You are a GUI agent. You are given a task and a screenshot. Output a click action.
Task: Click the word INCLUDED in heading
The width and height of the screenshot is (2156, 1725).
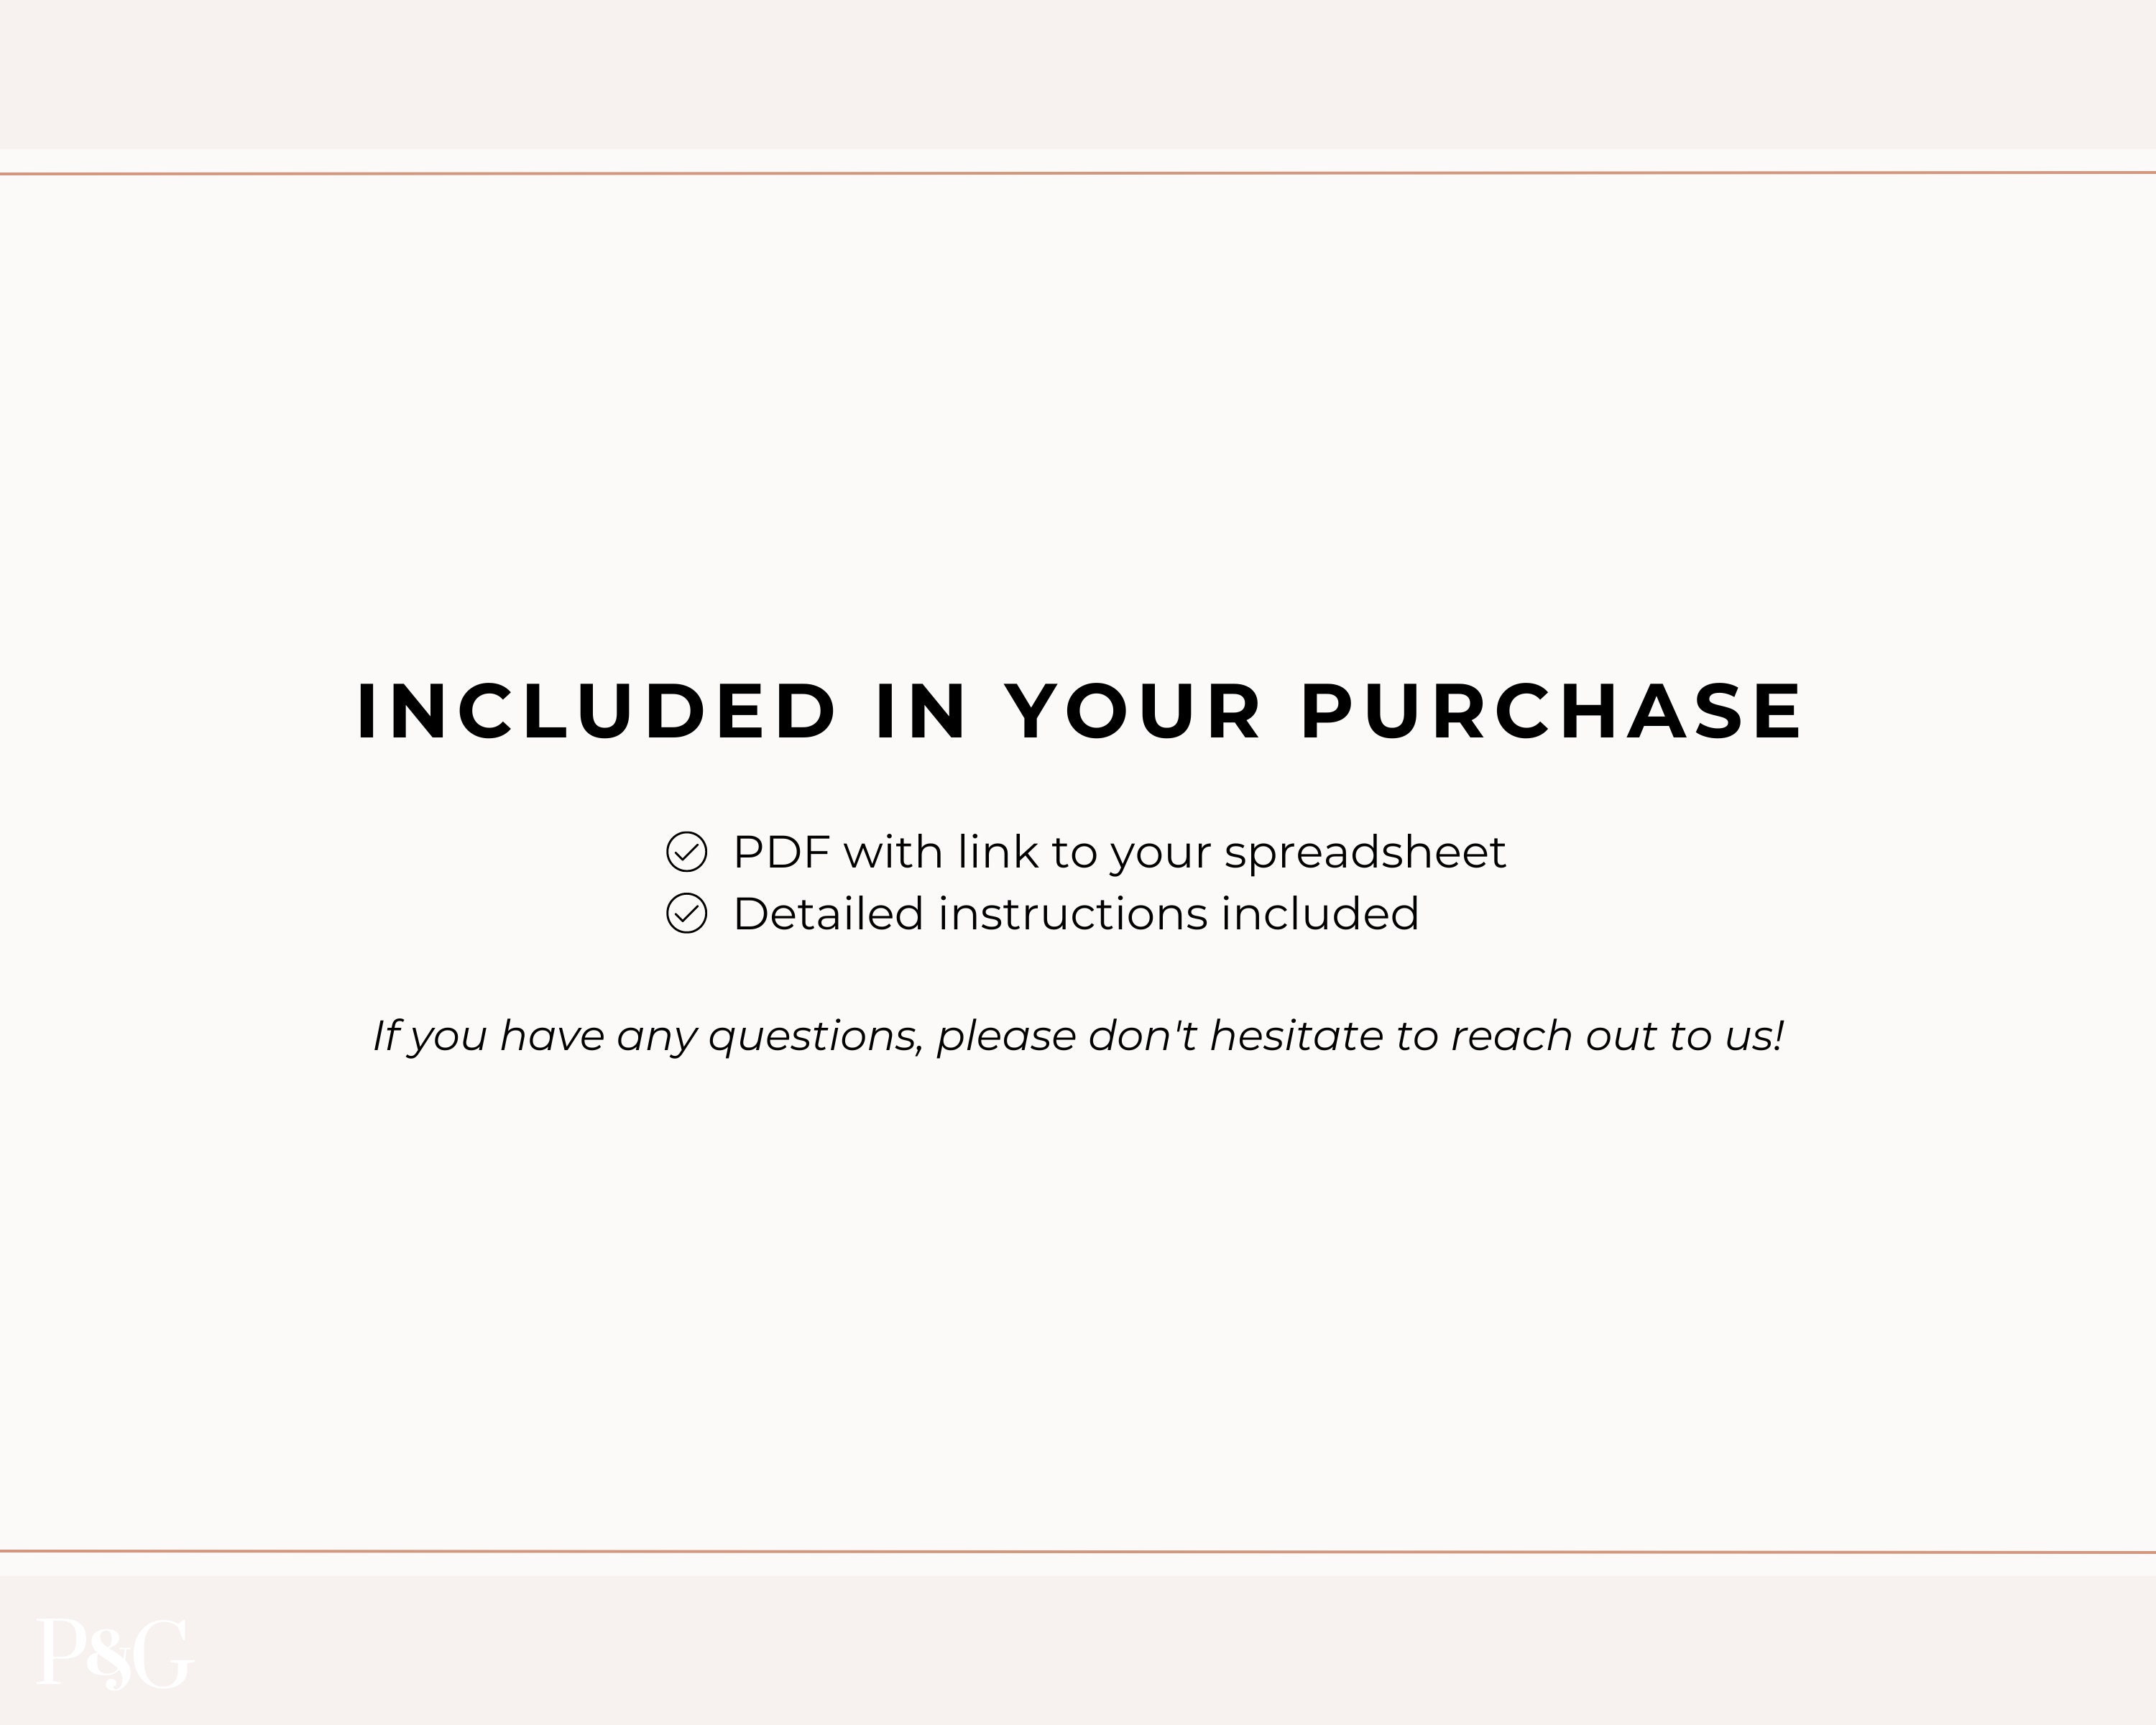coord(596,712)
